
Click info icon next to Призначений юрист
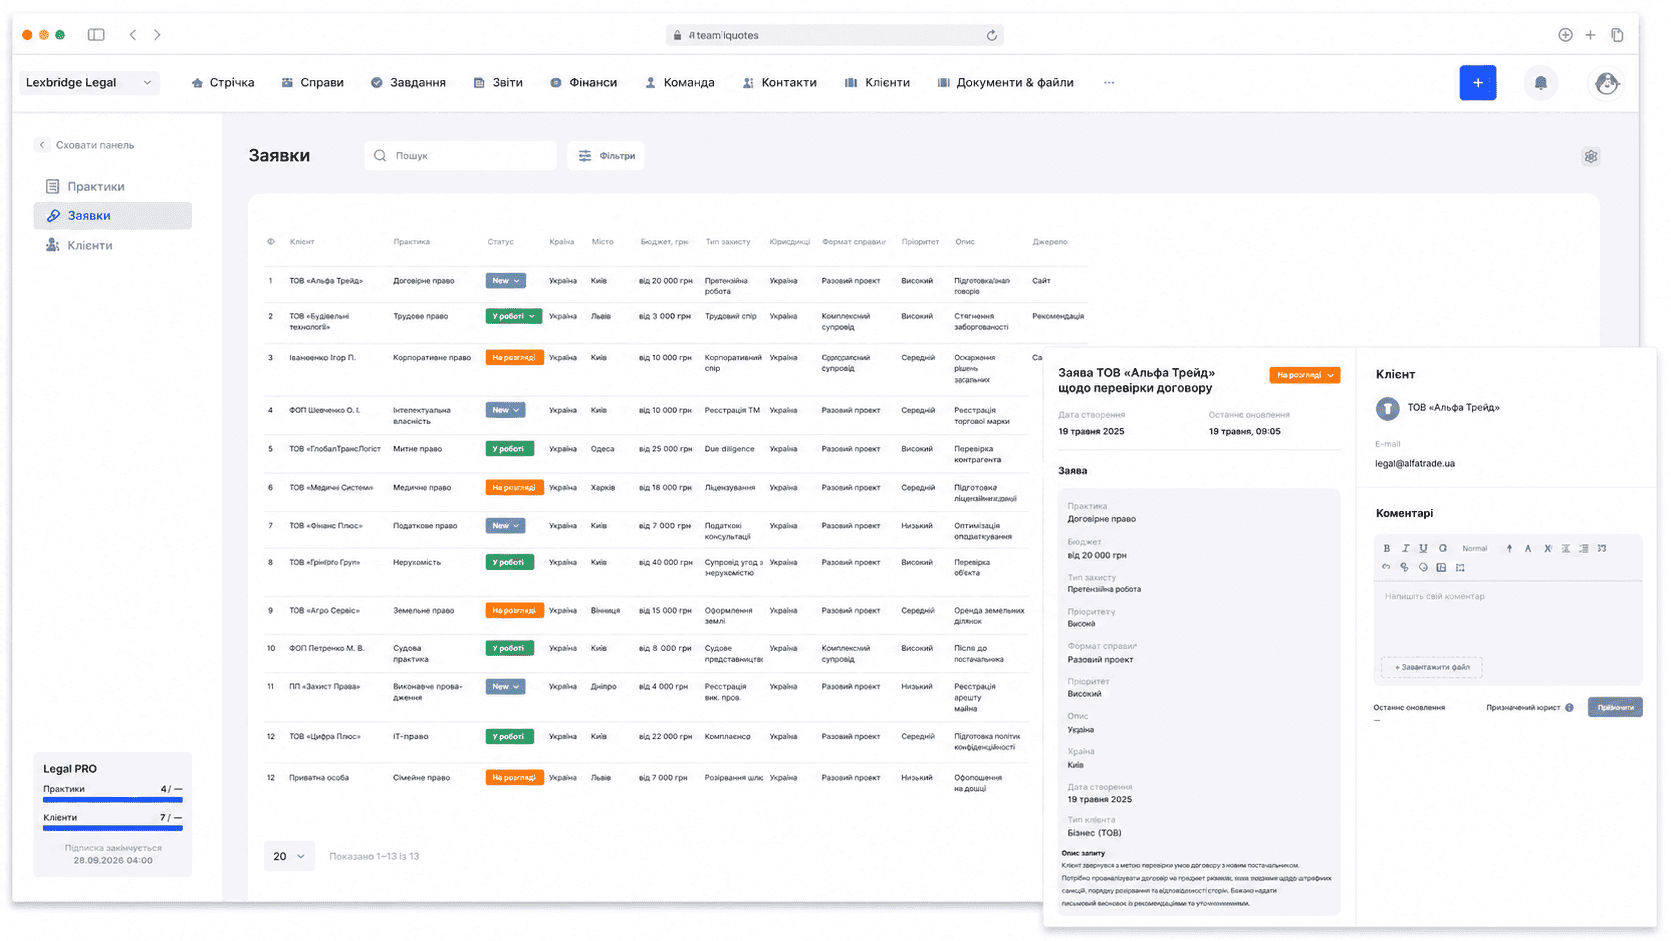[1569, 708]
